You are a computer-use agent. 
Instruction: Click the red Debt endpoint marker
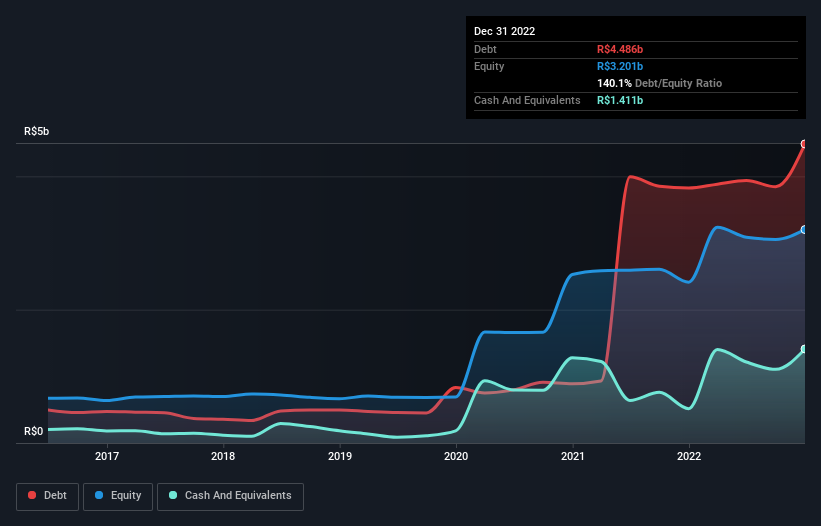pyautogui.click(x=804, y=144)
